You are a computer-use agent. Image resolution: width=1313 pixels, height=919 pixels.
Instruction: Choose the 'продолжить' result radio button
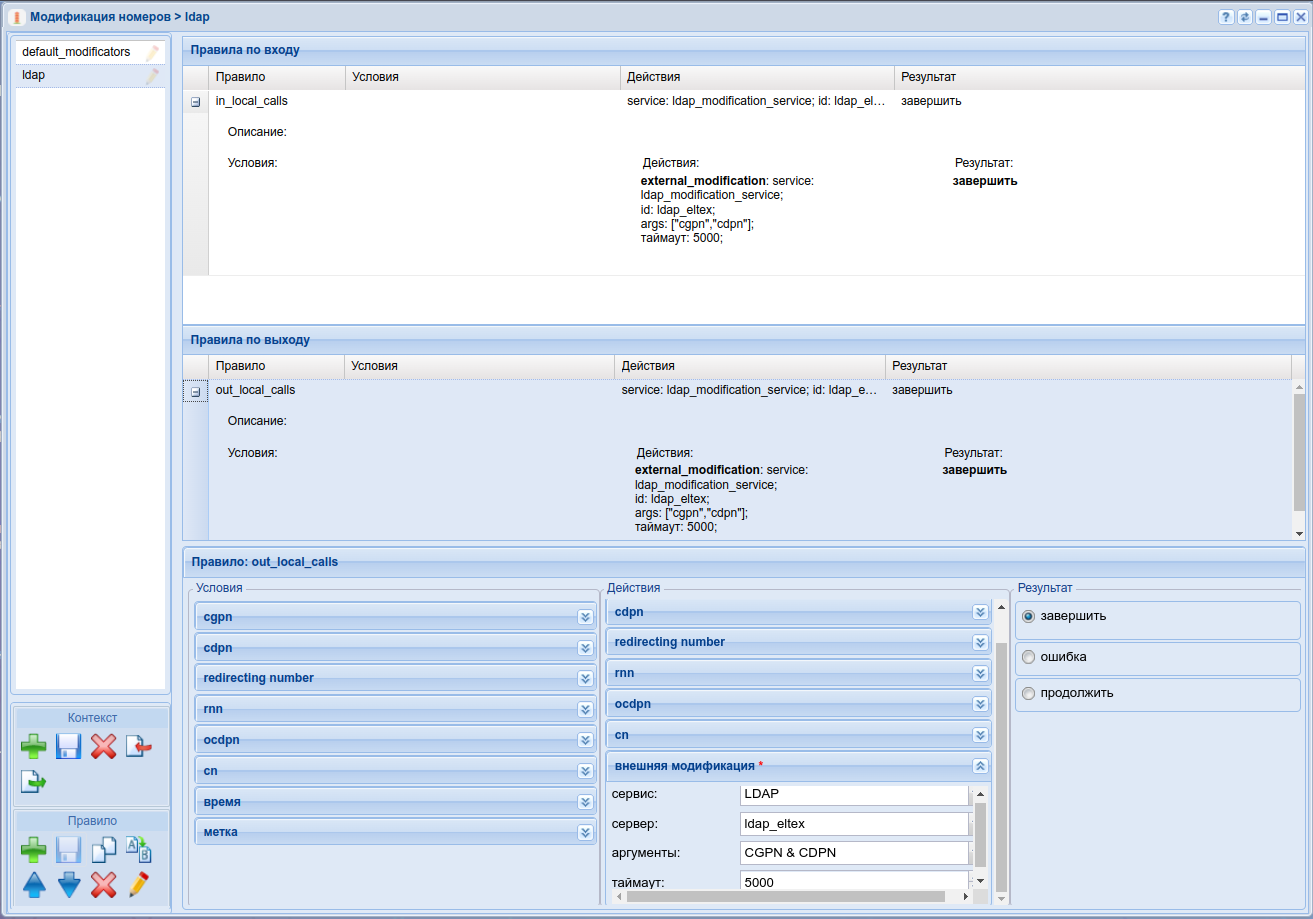1028,693
